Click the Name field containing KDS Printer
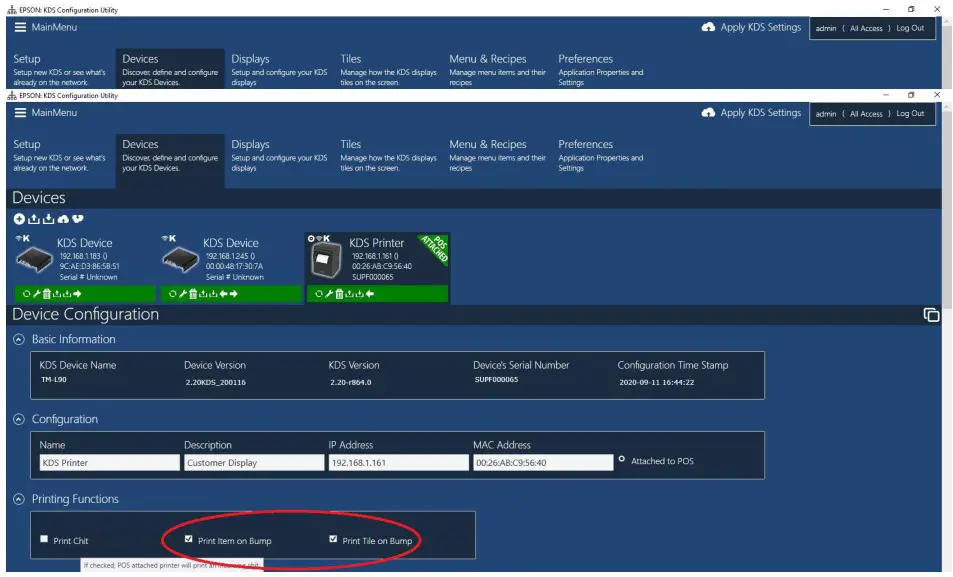 pyautogui.click(x=109, y=463)
